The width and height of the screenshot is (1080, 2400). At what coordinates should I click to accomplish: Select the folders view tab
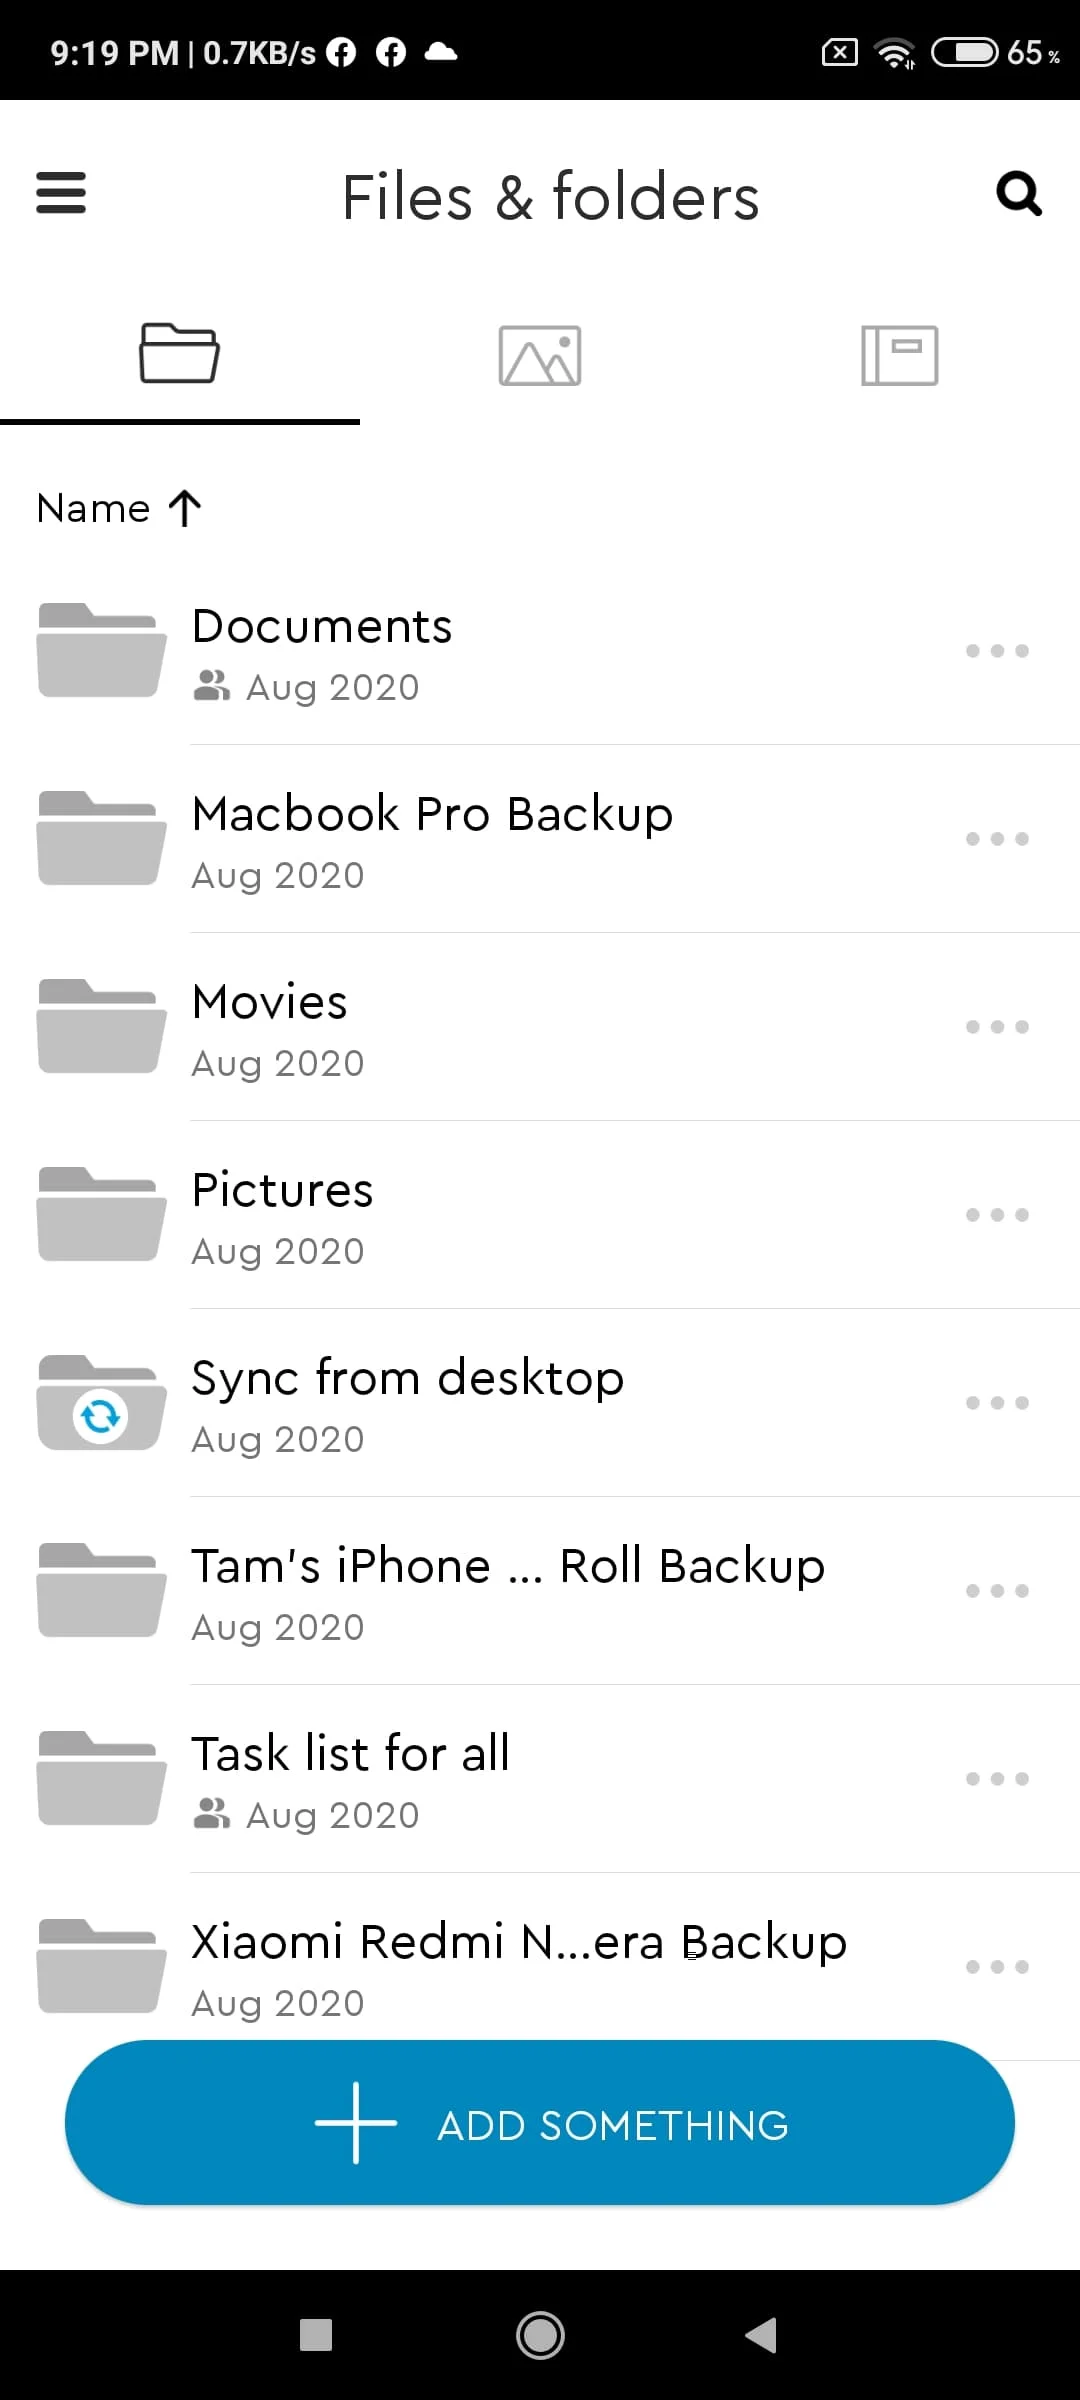(180, 353)
